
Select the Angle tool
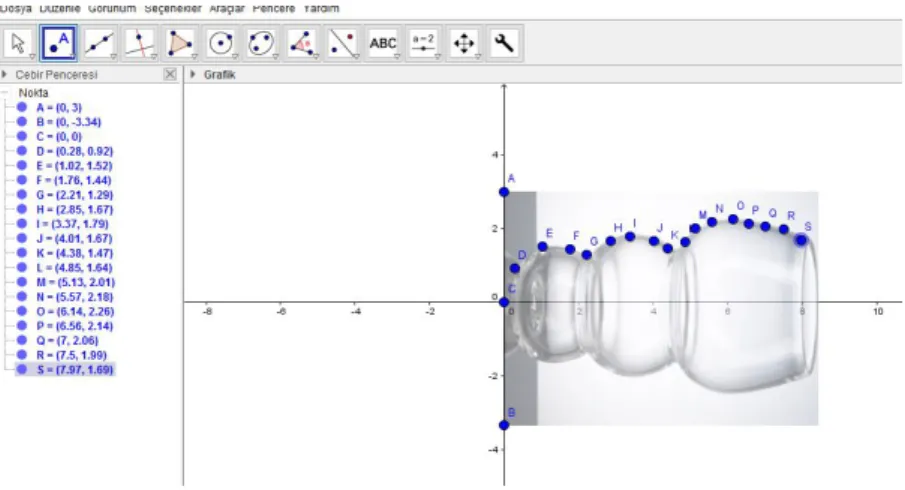[302, 43]
